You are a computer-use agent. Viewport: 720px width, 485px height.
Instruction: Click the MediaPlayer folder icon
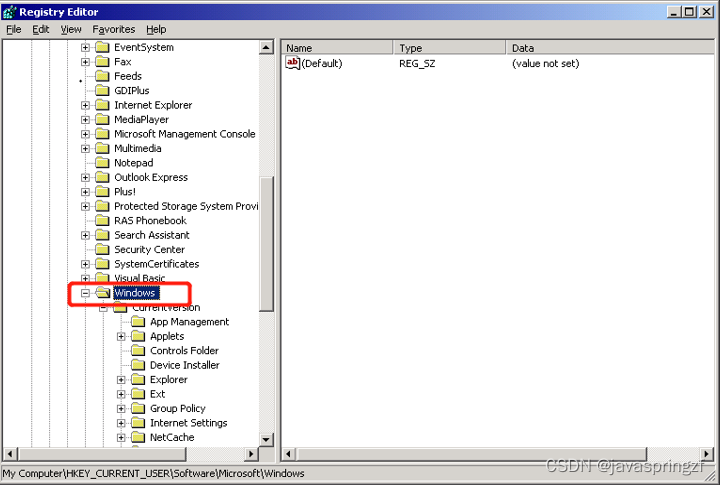click(x=102, y=119)
